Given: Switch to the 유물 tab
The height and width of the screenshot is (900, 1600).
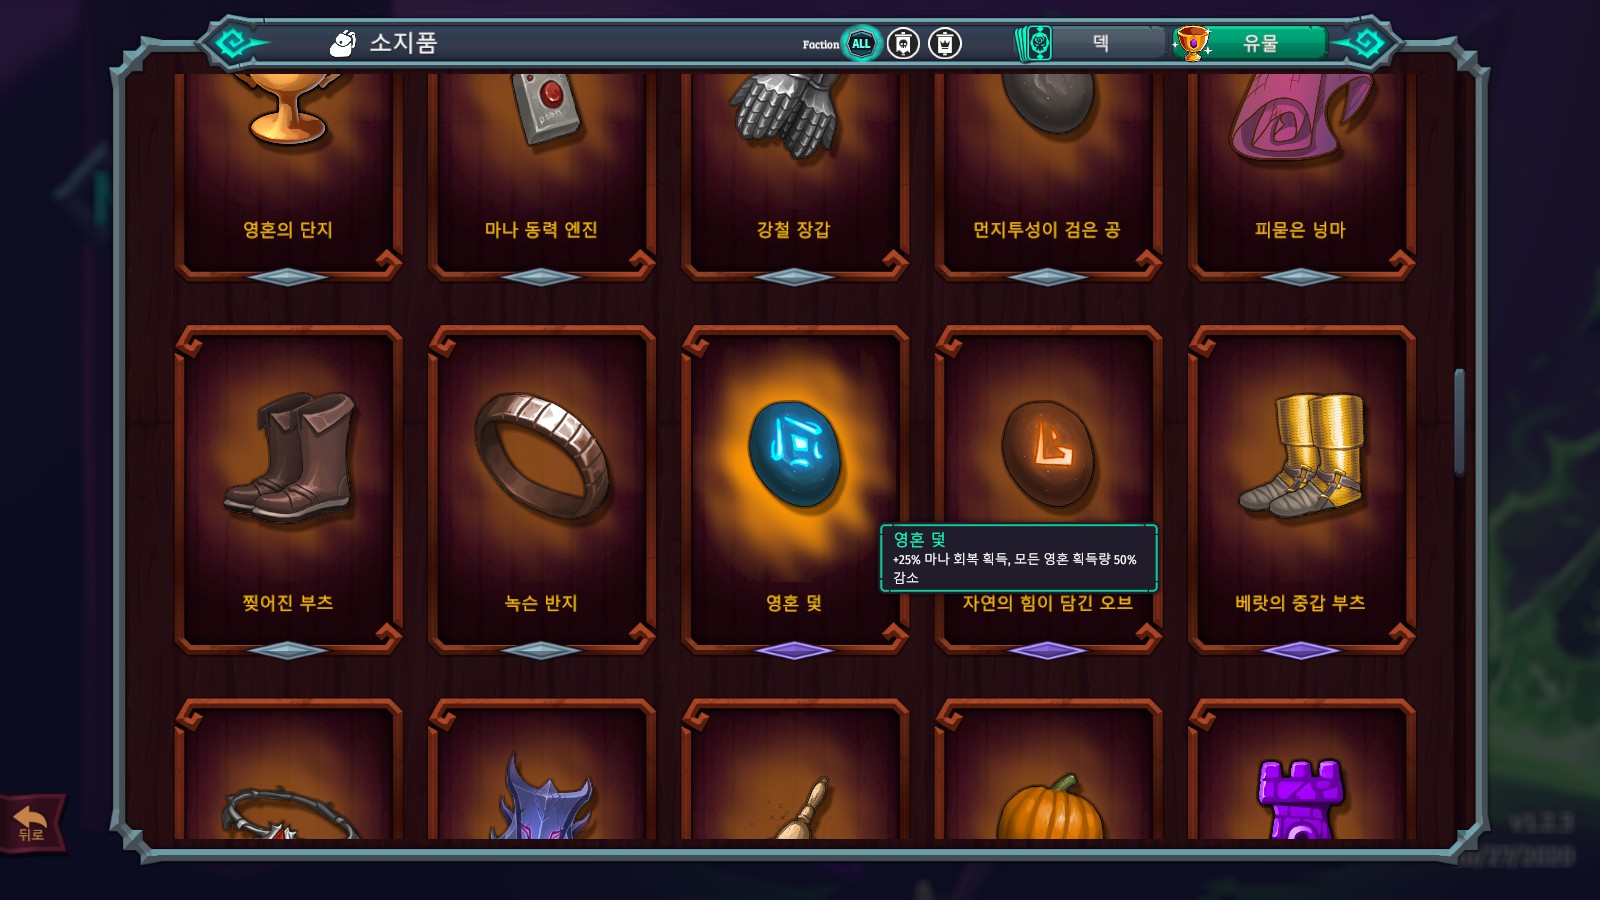Looking at the screenshot, I should 1250,43.
